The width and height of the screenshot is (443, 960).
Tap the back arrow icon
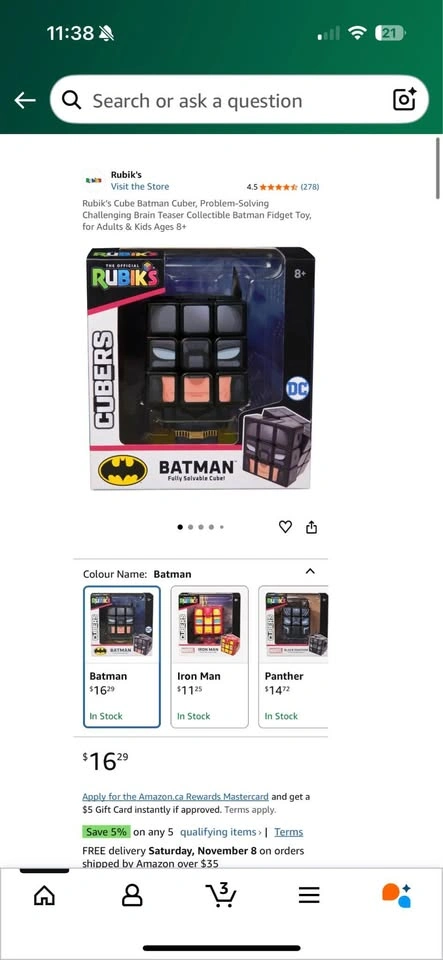point(24,100)
